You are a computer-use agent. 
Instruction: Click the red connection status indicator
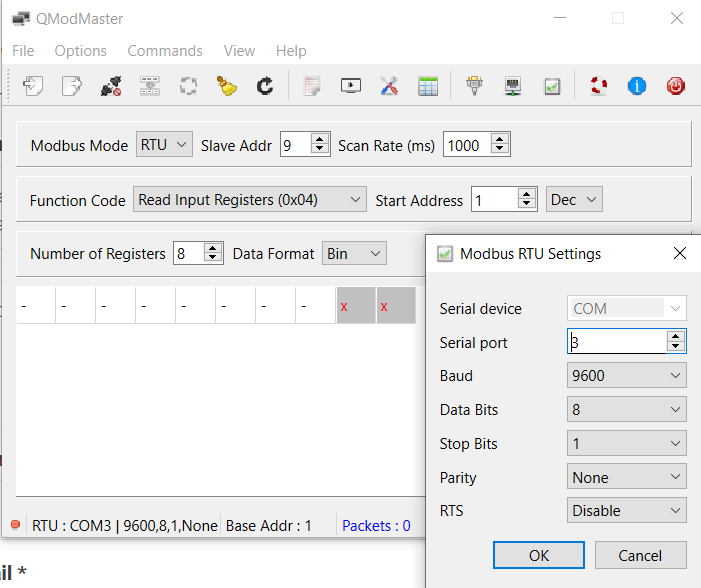tap(16, 524)
